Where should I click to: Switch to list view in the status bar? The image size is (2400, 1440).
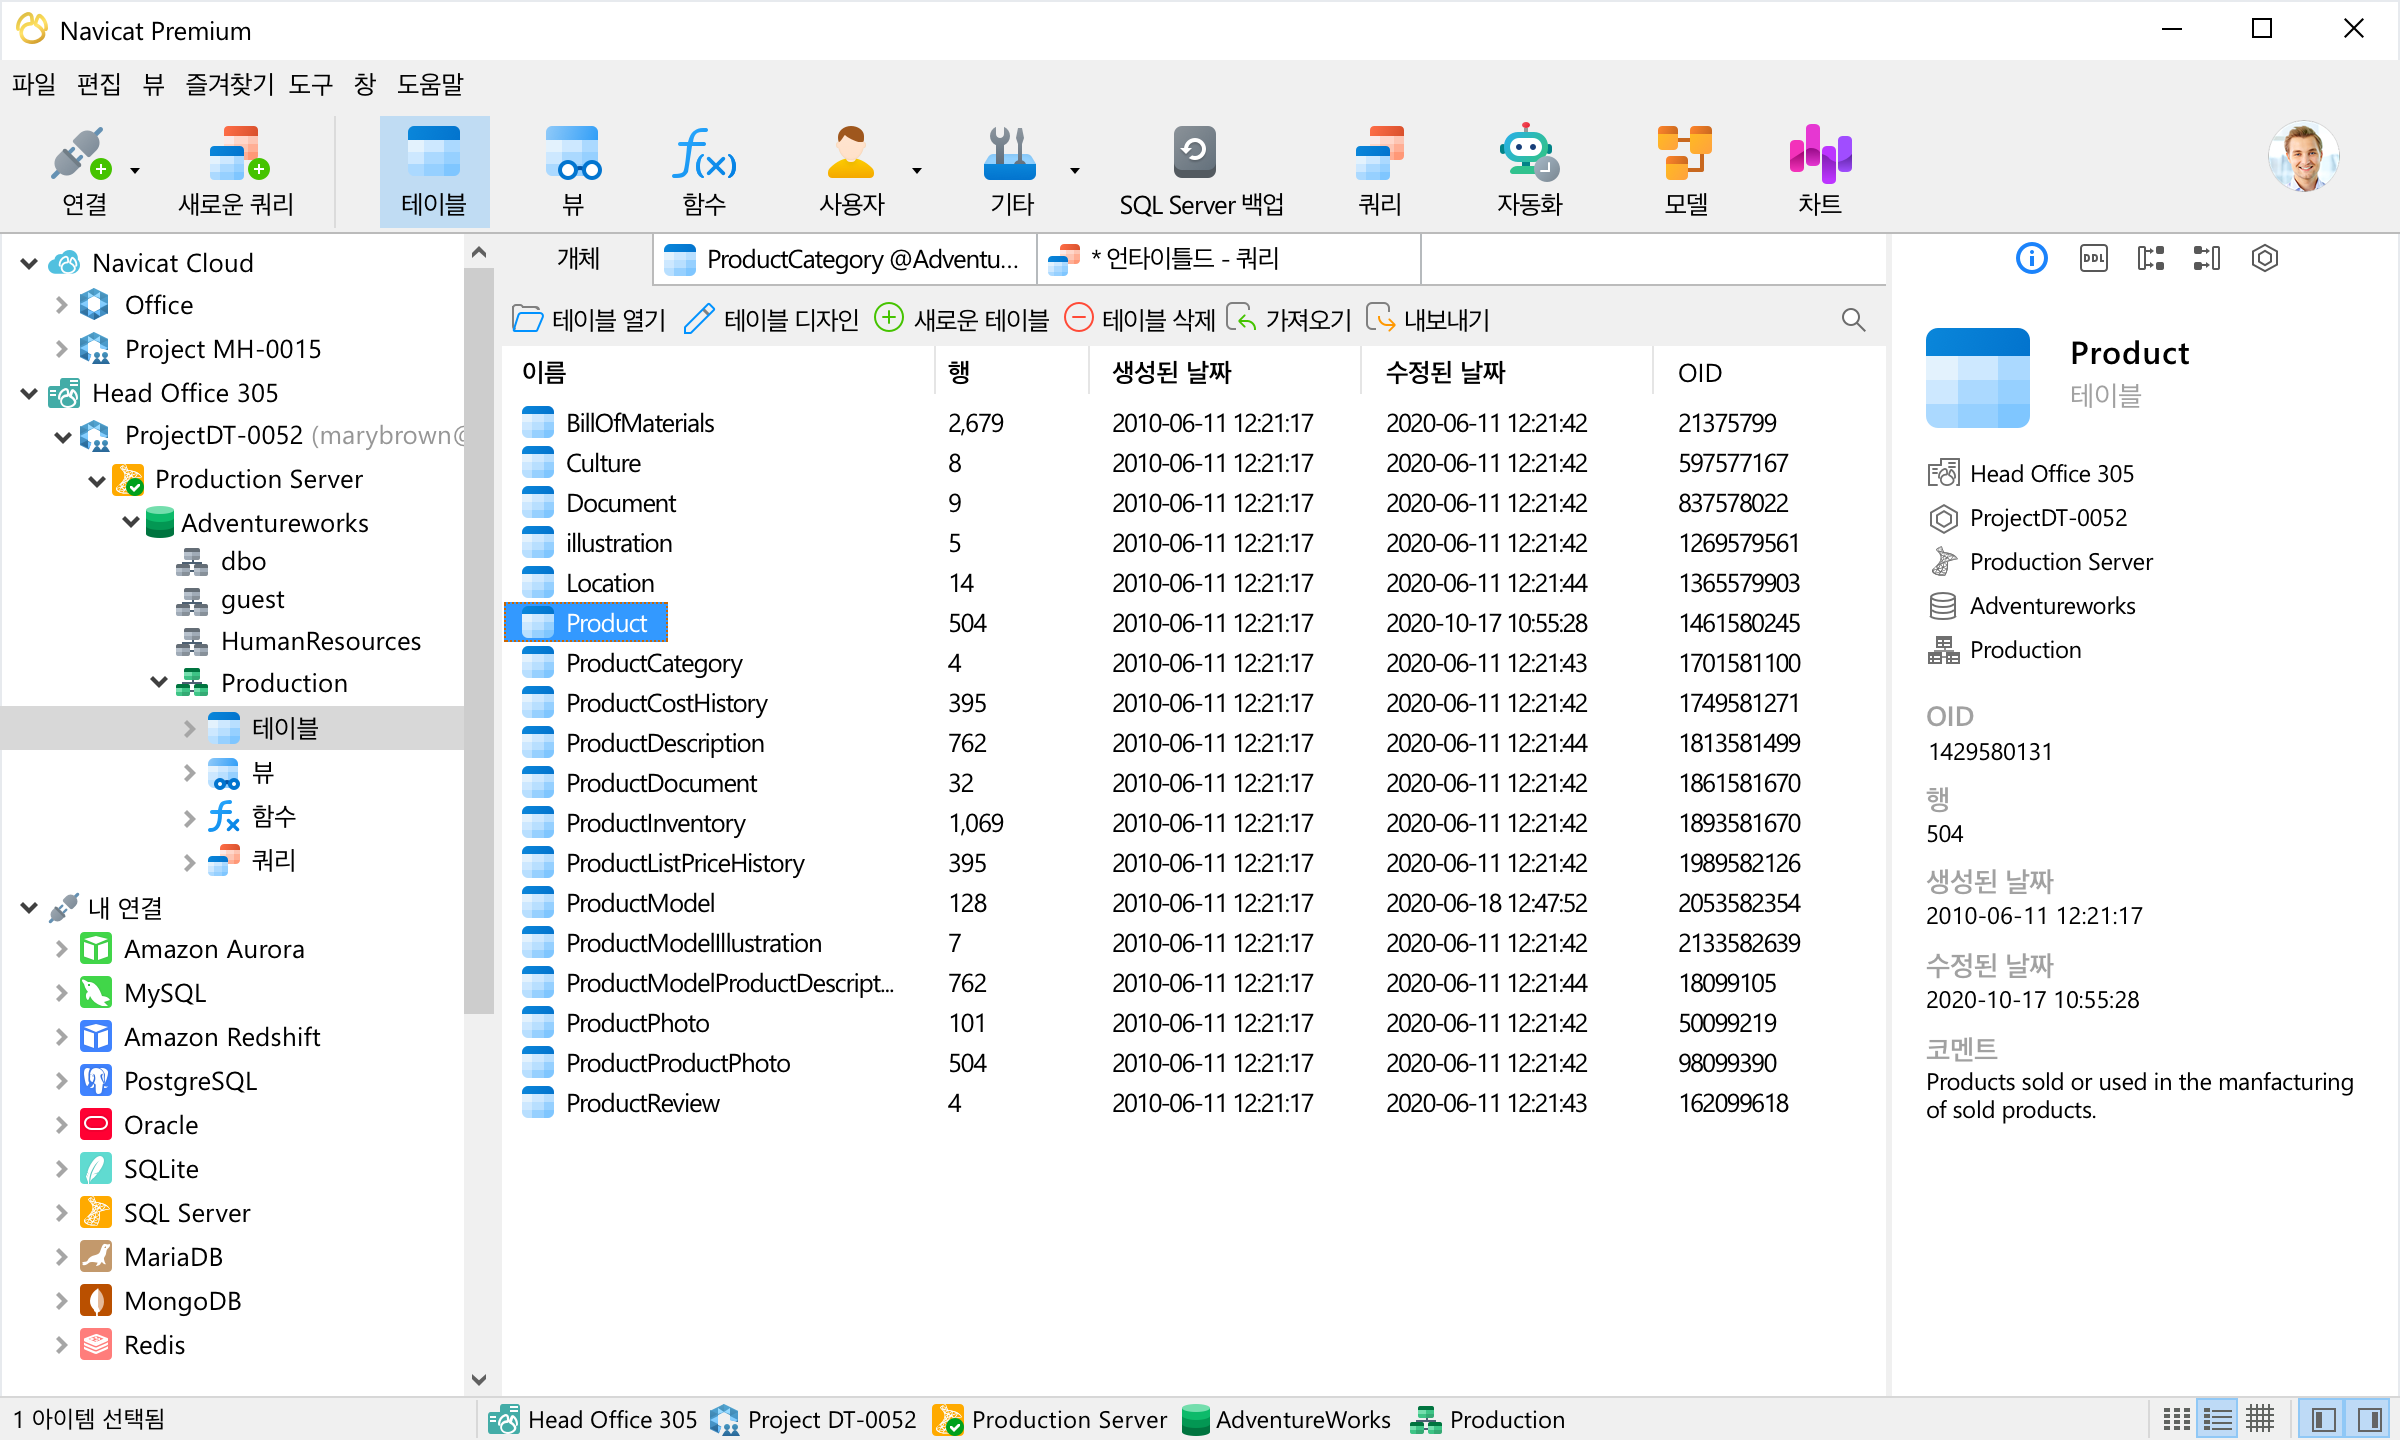(2218, 1419)
